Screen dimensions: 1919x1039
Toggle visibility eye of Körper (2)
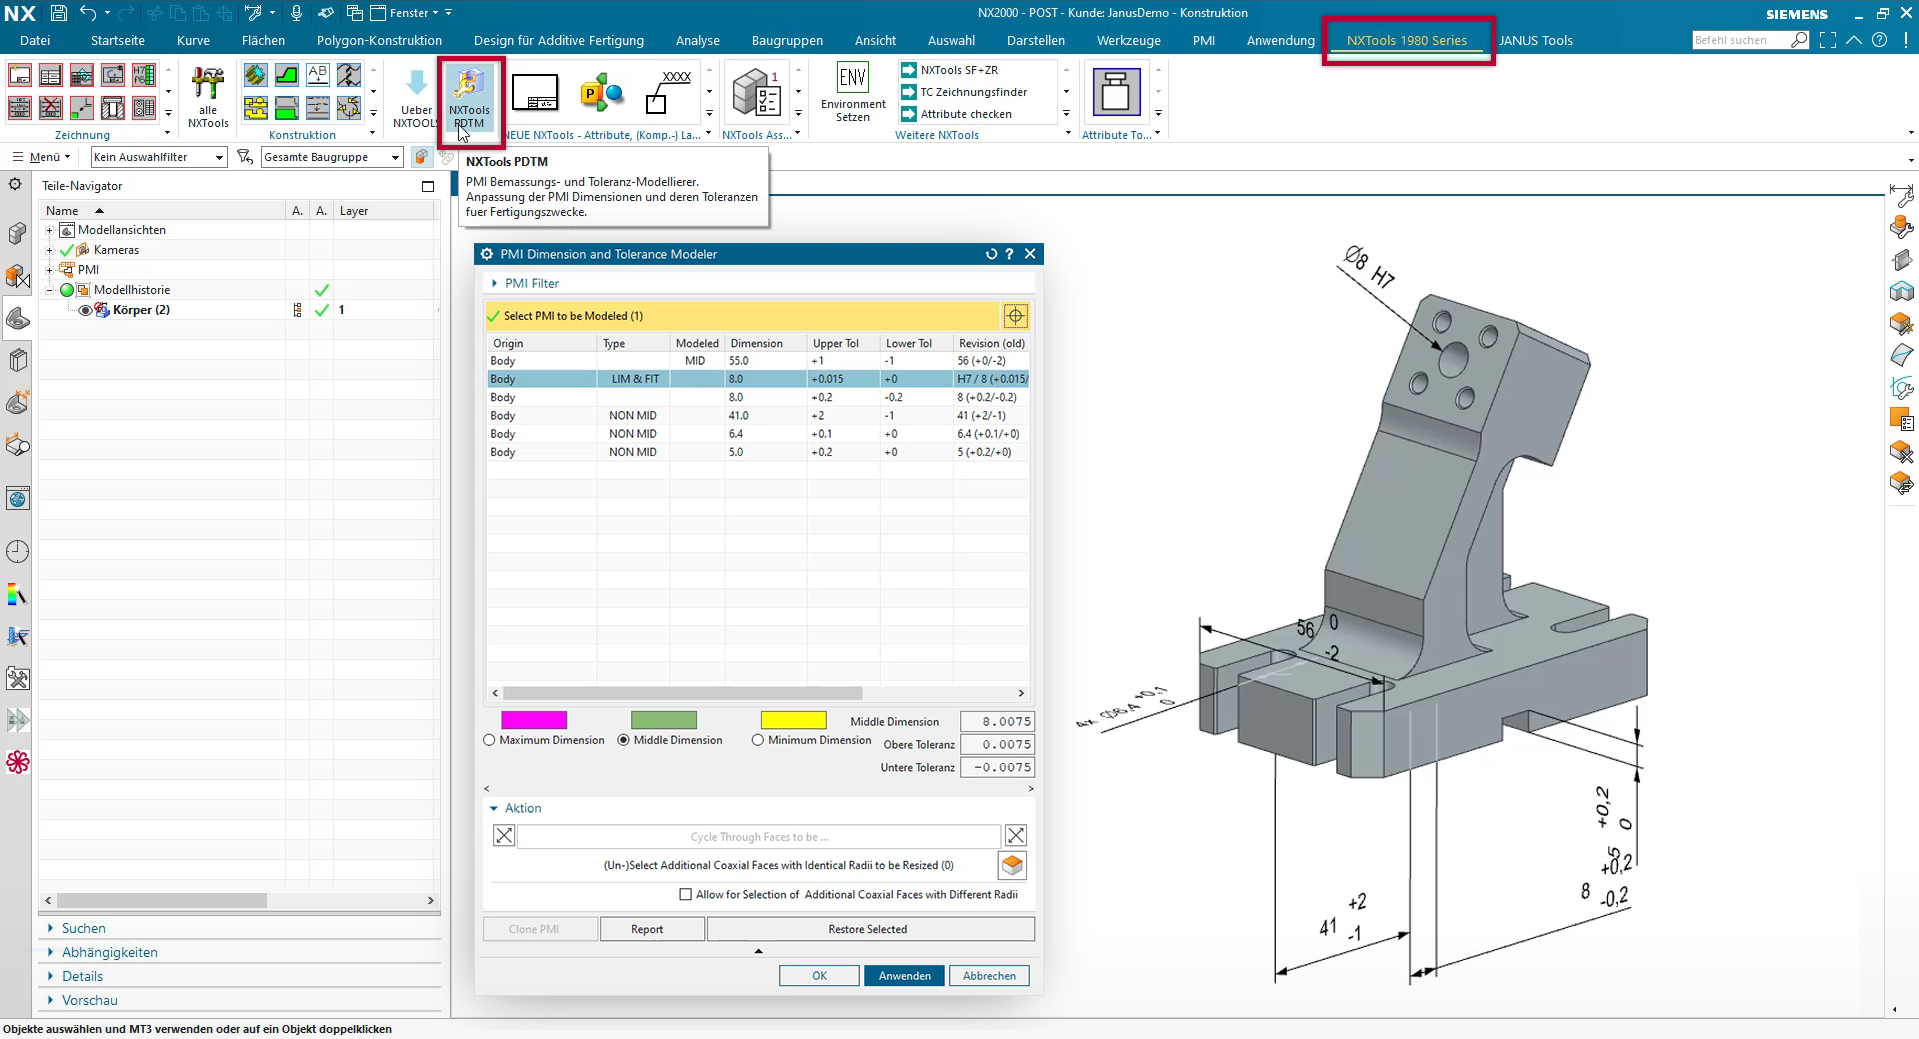[x=85, y=310]
